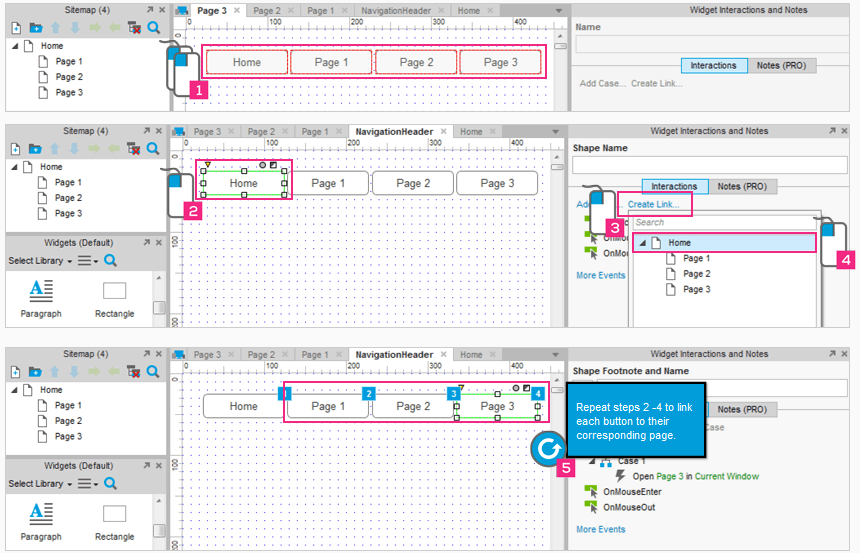The image size is (860, 553).
Task: Click Widgets library search magnifier in the middle screenshot
Action: coord(111,260)
